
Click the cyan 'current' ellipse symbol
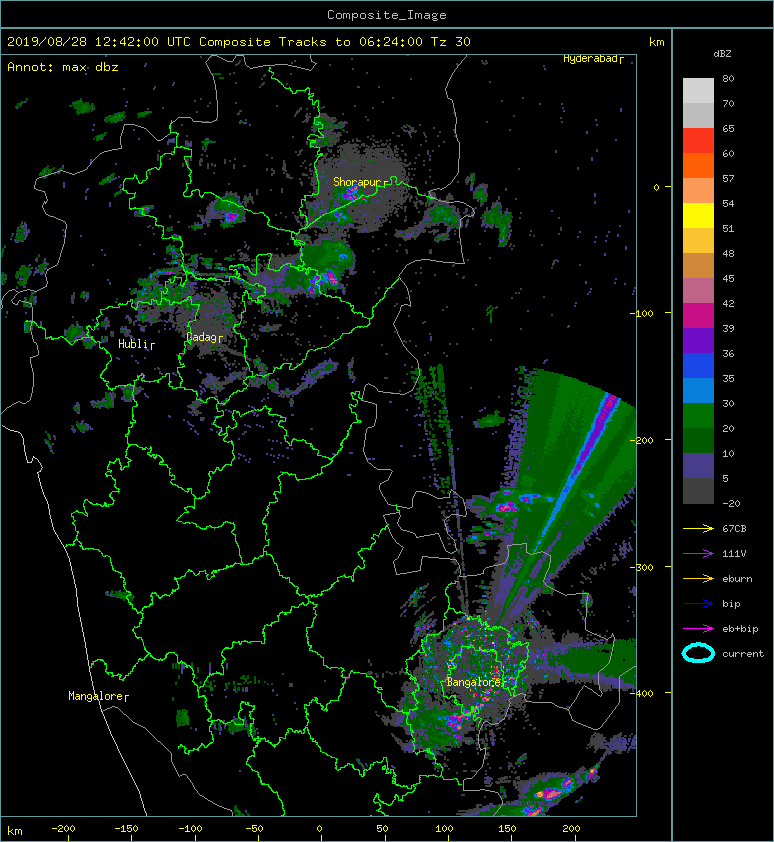[x=698, y=654]
